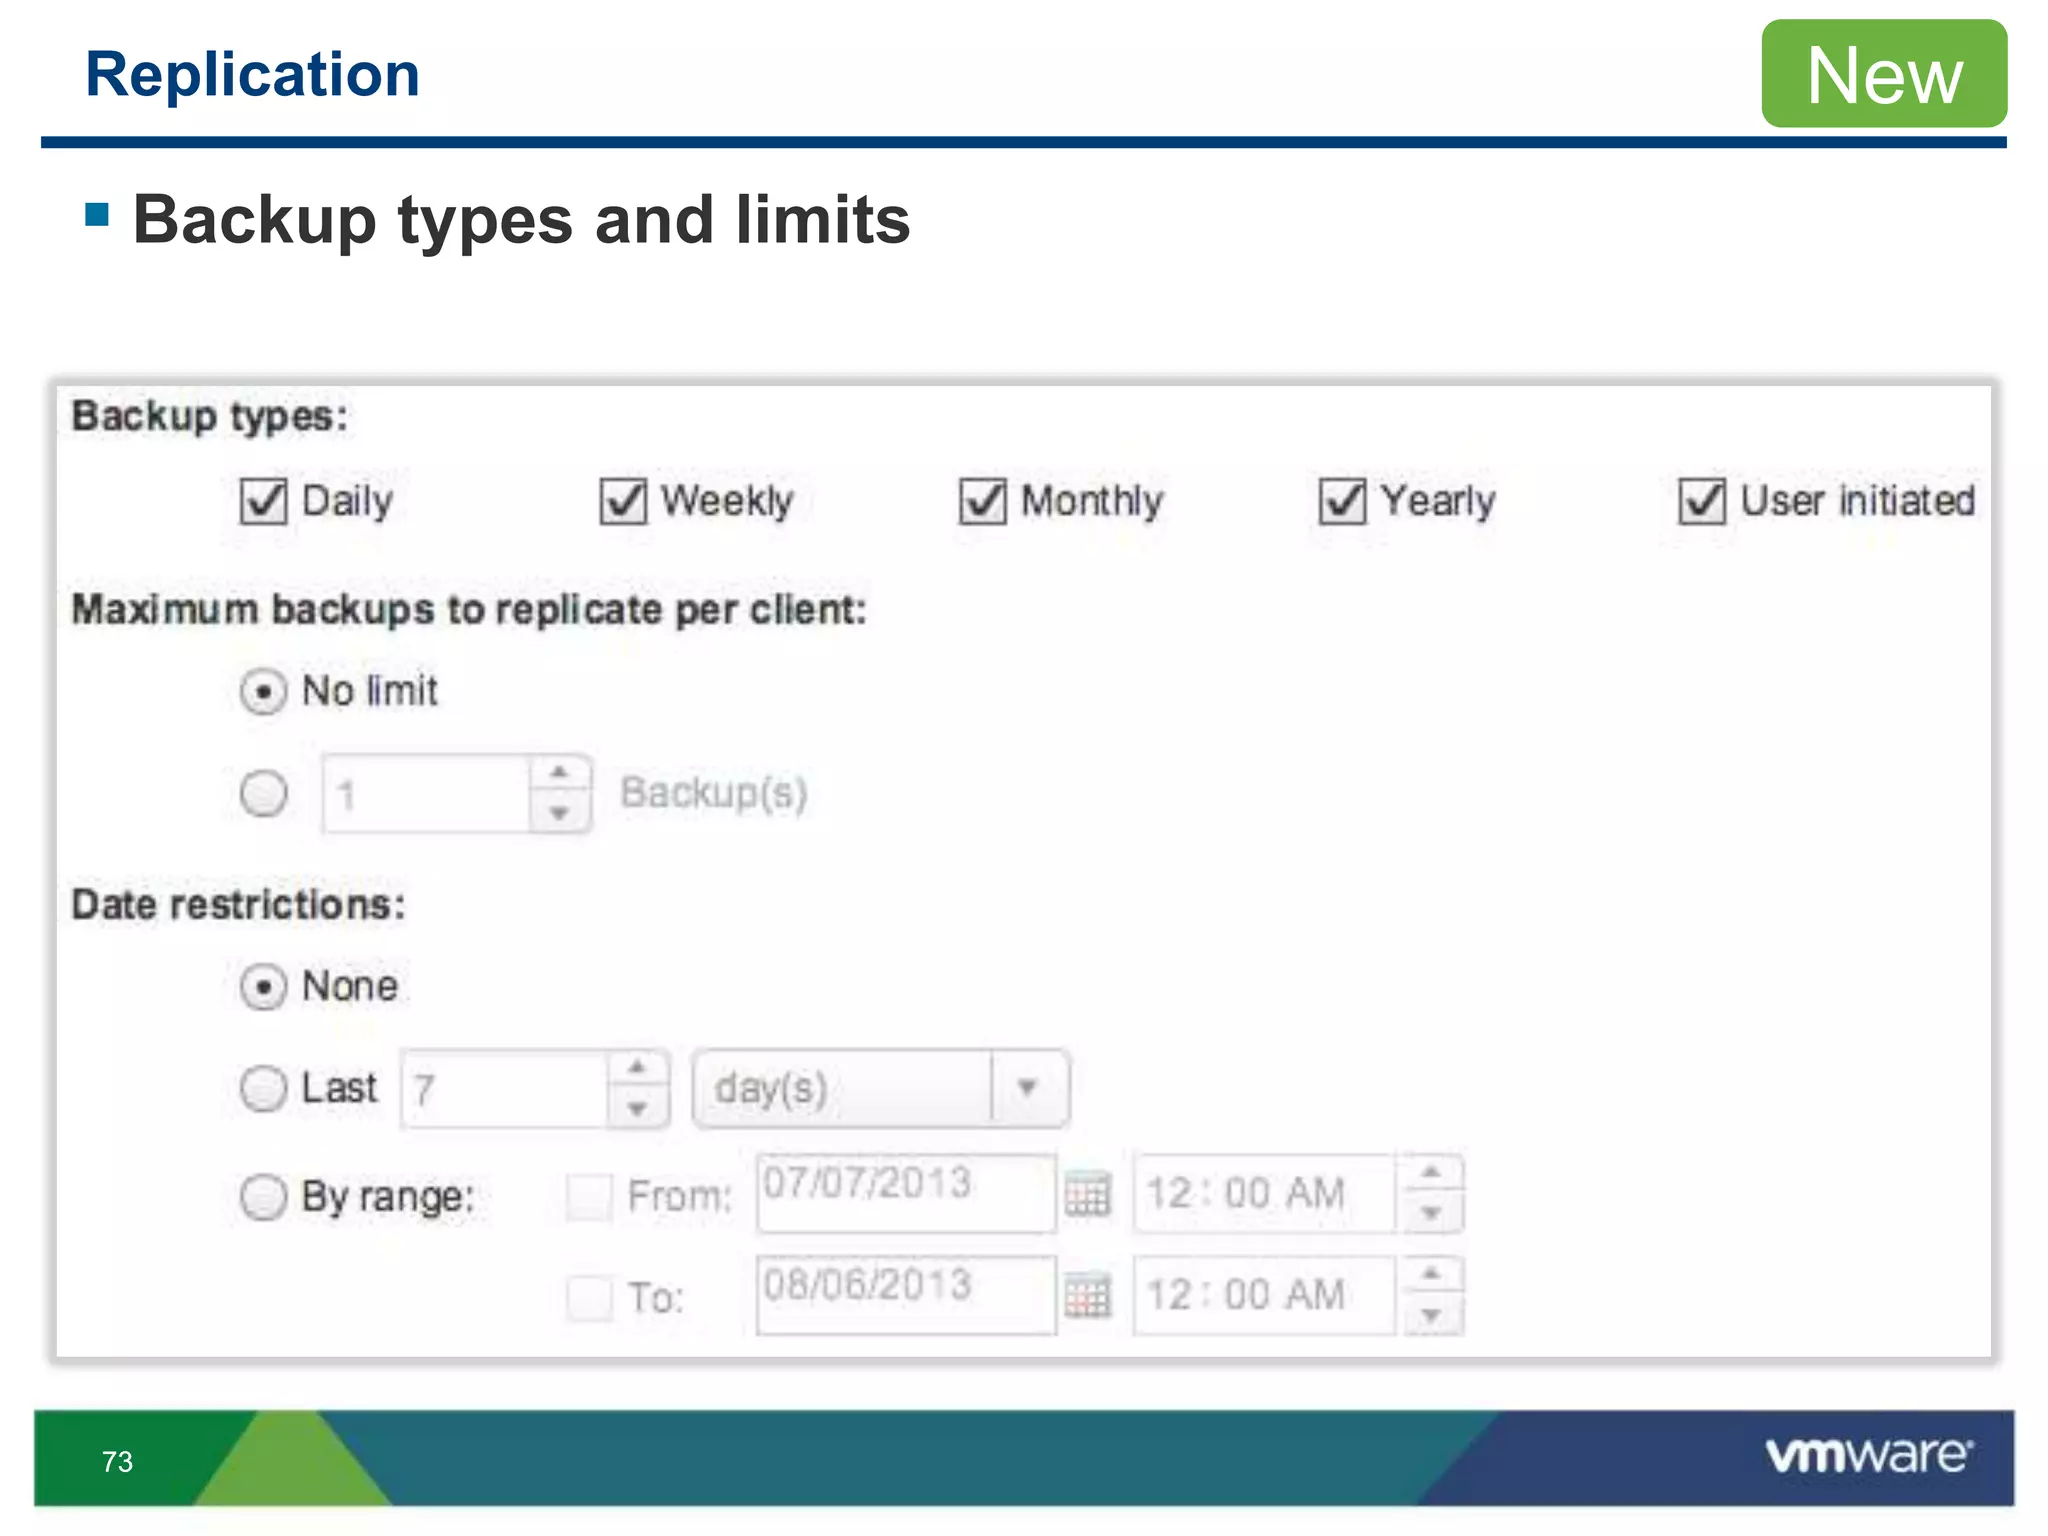
Task: Increment the Last value stepper up arrow
Action: tap(638, 1068)
